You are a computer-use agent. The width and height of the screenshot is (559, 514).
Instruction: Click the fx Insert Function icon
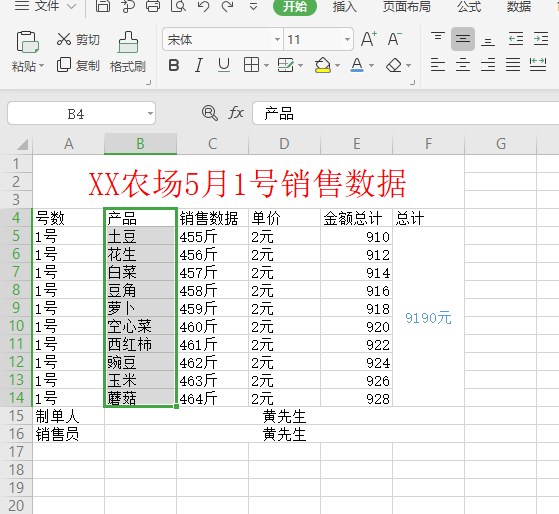pyautogui.click(x=236, y=113)
